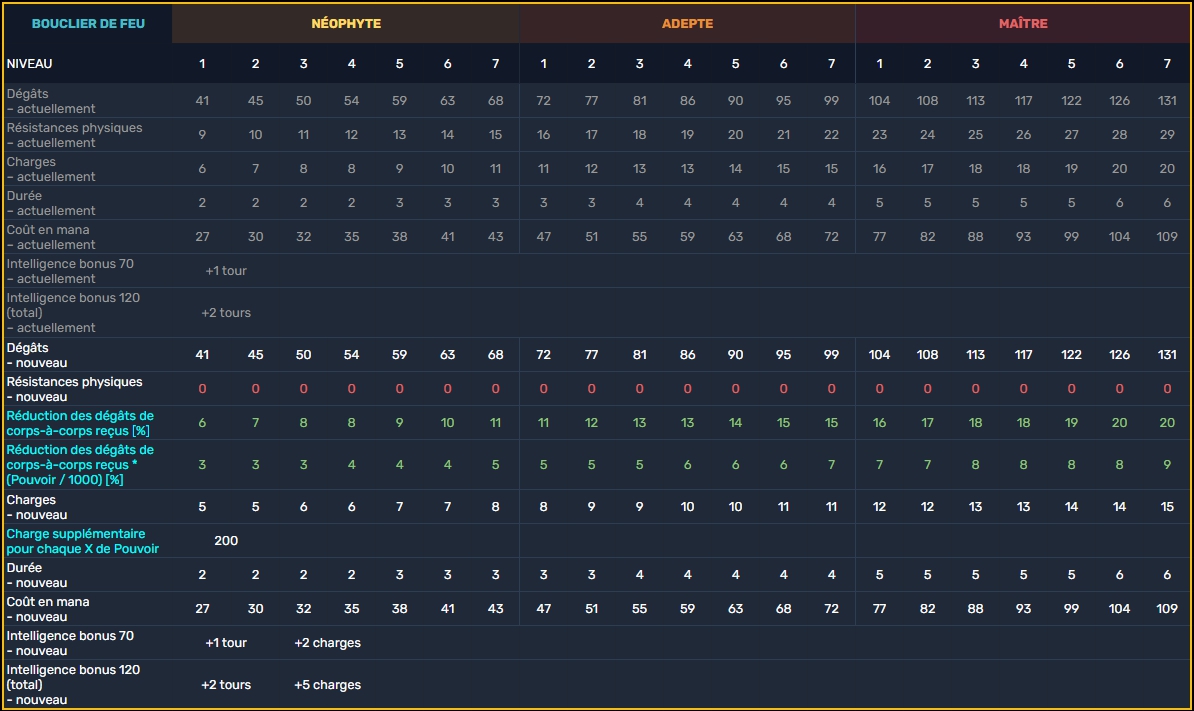Click '+2 tours' in Intelligence 120 actuellement row
This screenshot has width=1194, height=711.
226,312
